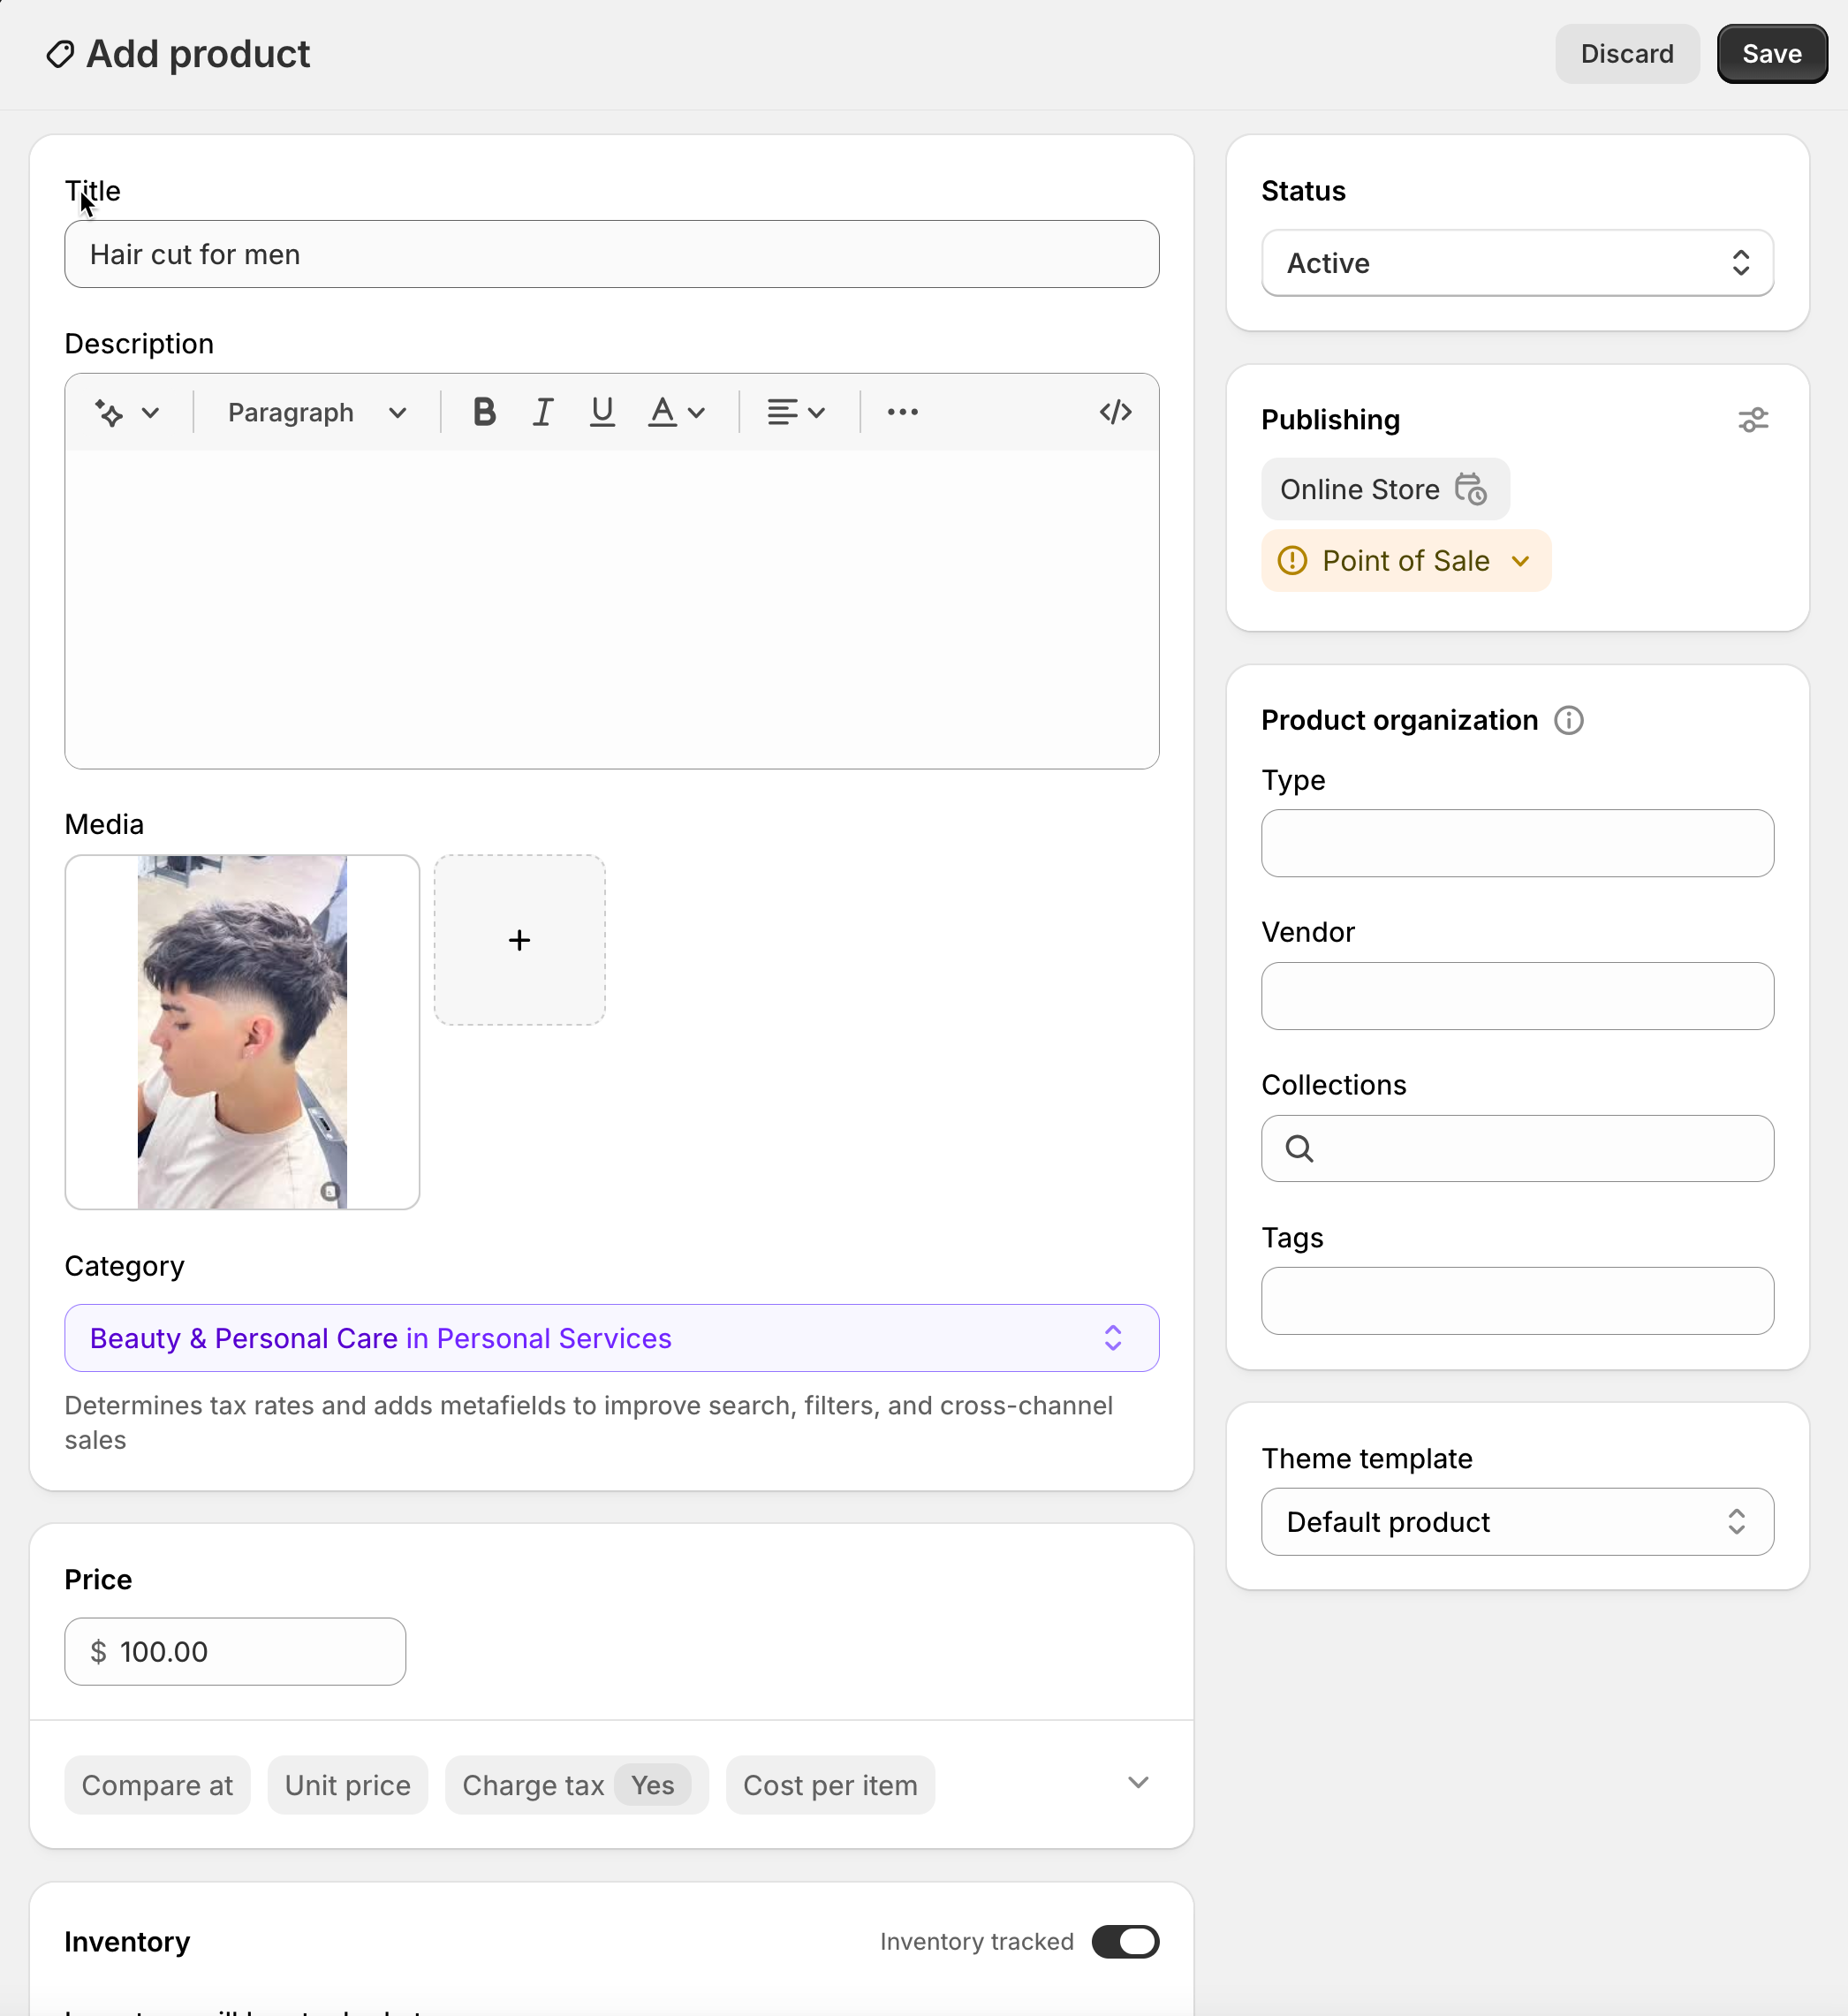The width and height of the screenshot is (1848, 2016).
Task: Open the text color picker icon
Action: click(x=676, y=412)
